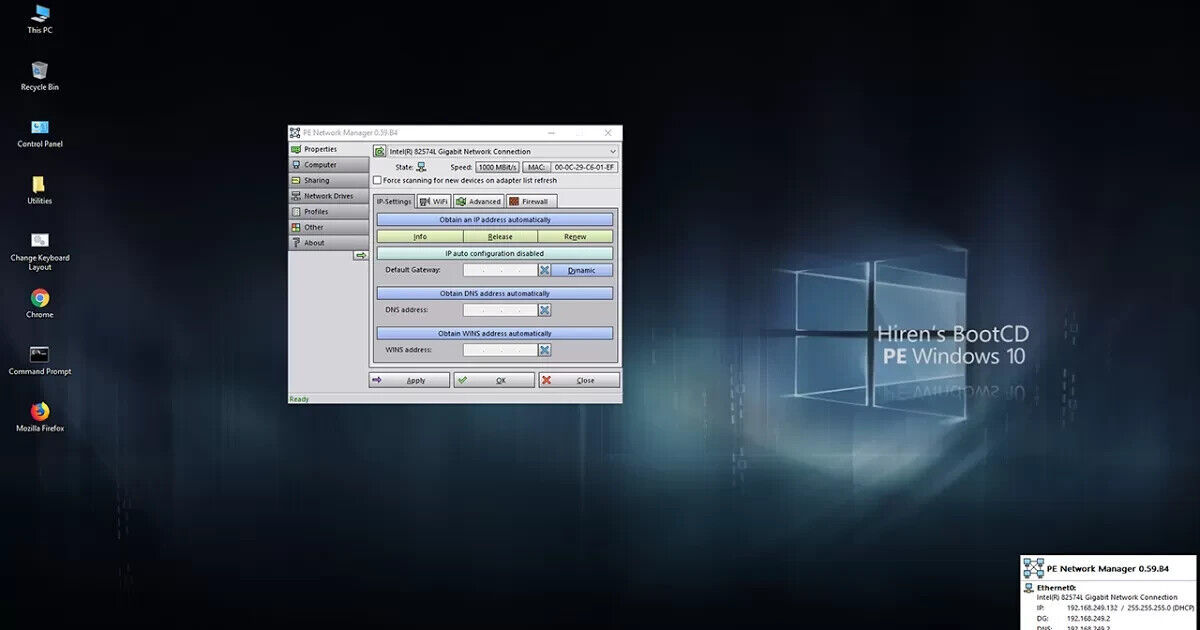Click the 1000 MBit/s speed button
Viewport: 1200px width, 630px height.
(x=497, y=167)
